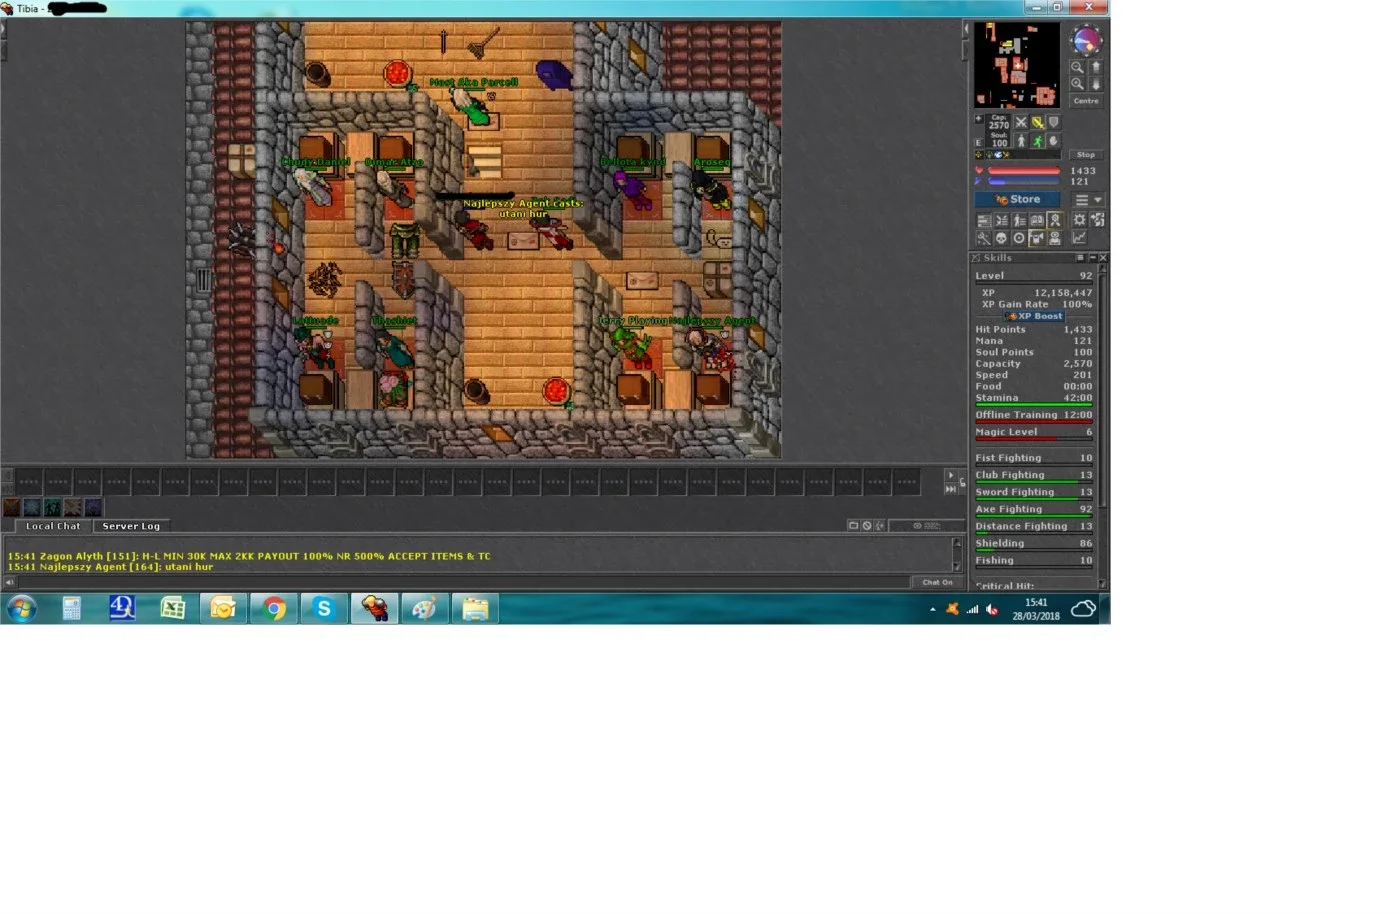Open Excel from taskbar
This screenshot has width=1400, height=914.
tap(172, 608)
